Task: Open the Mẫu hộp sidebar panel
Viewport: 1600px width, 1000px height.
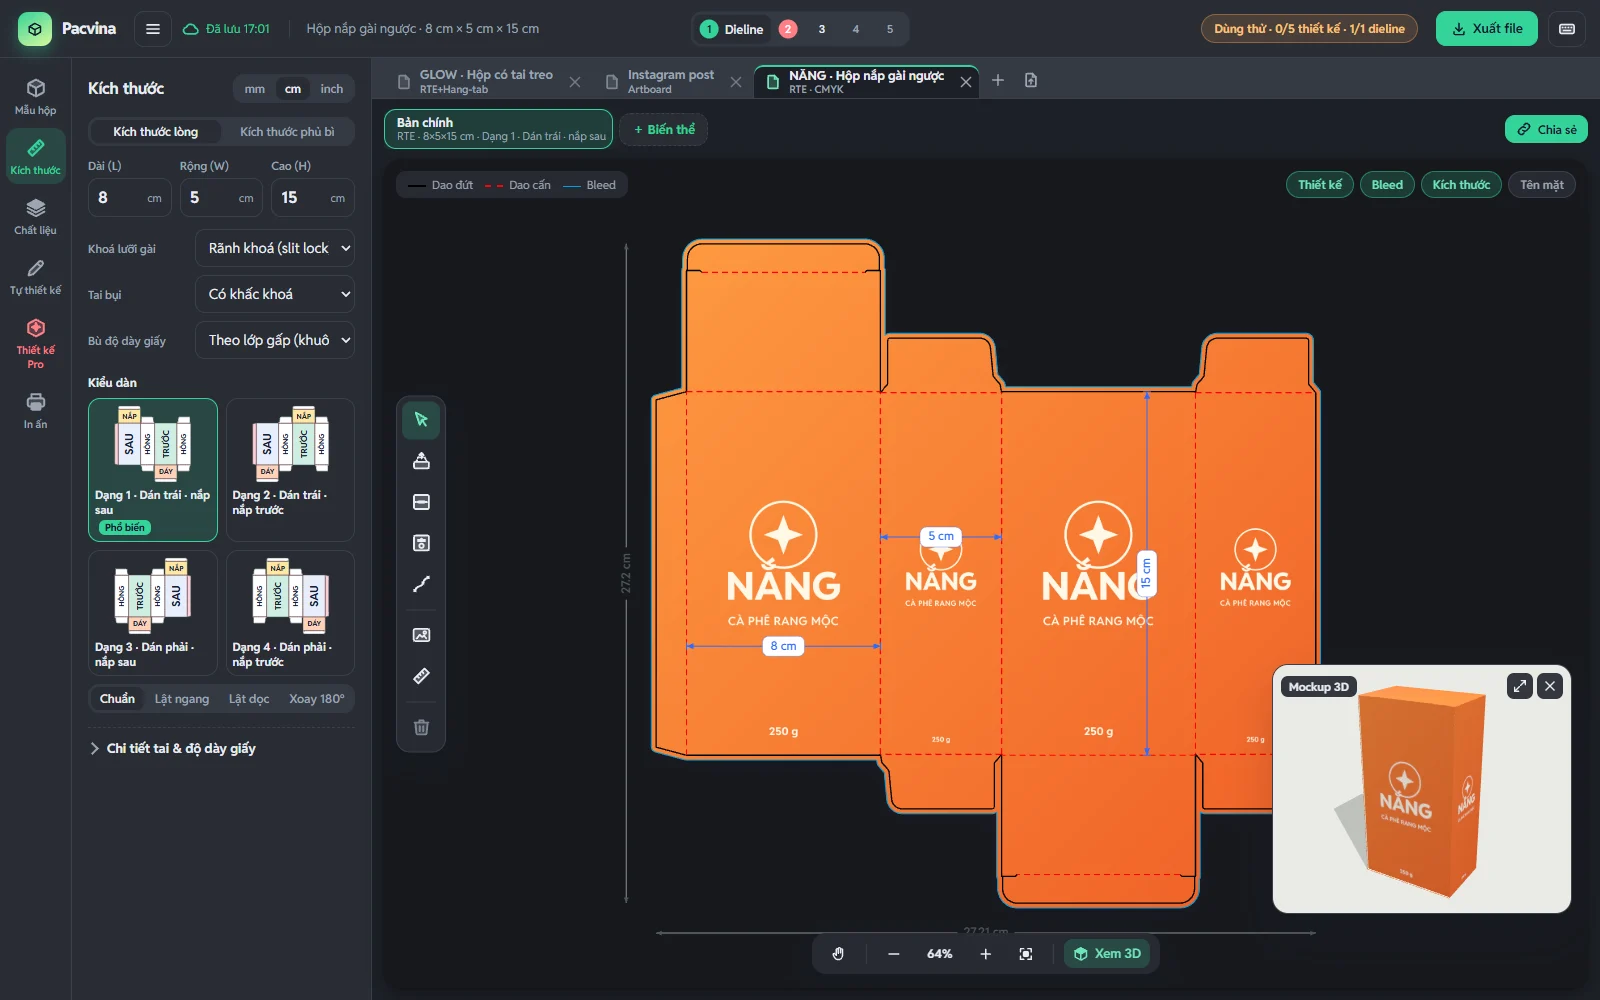Action: (x=35, y=97)
